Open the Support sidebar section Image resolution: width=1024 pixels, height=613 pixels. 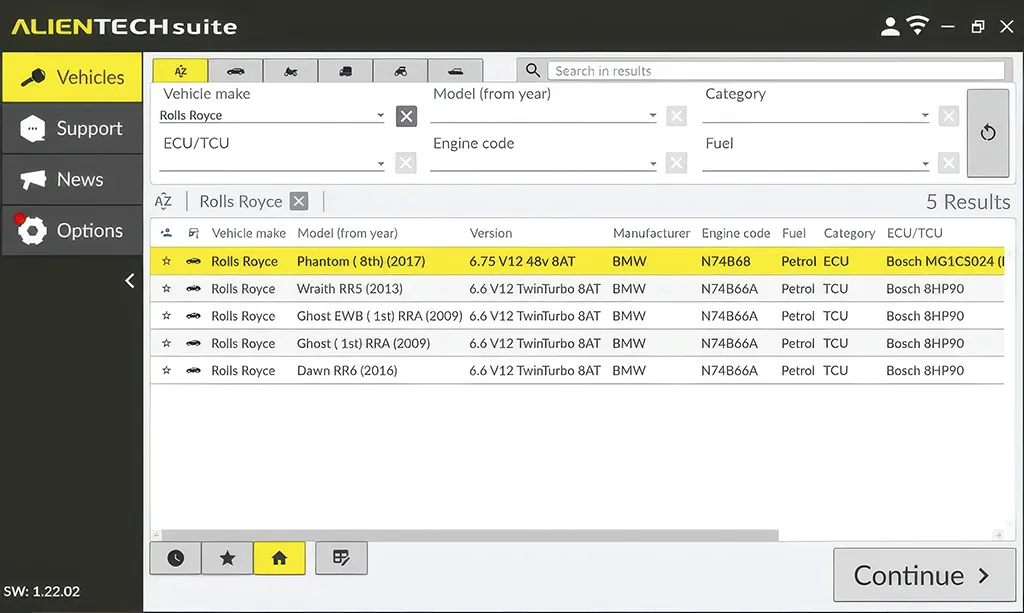(72, 129)
